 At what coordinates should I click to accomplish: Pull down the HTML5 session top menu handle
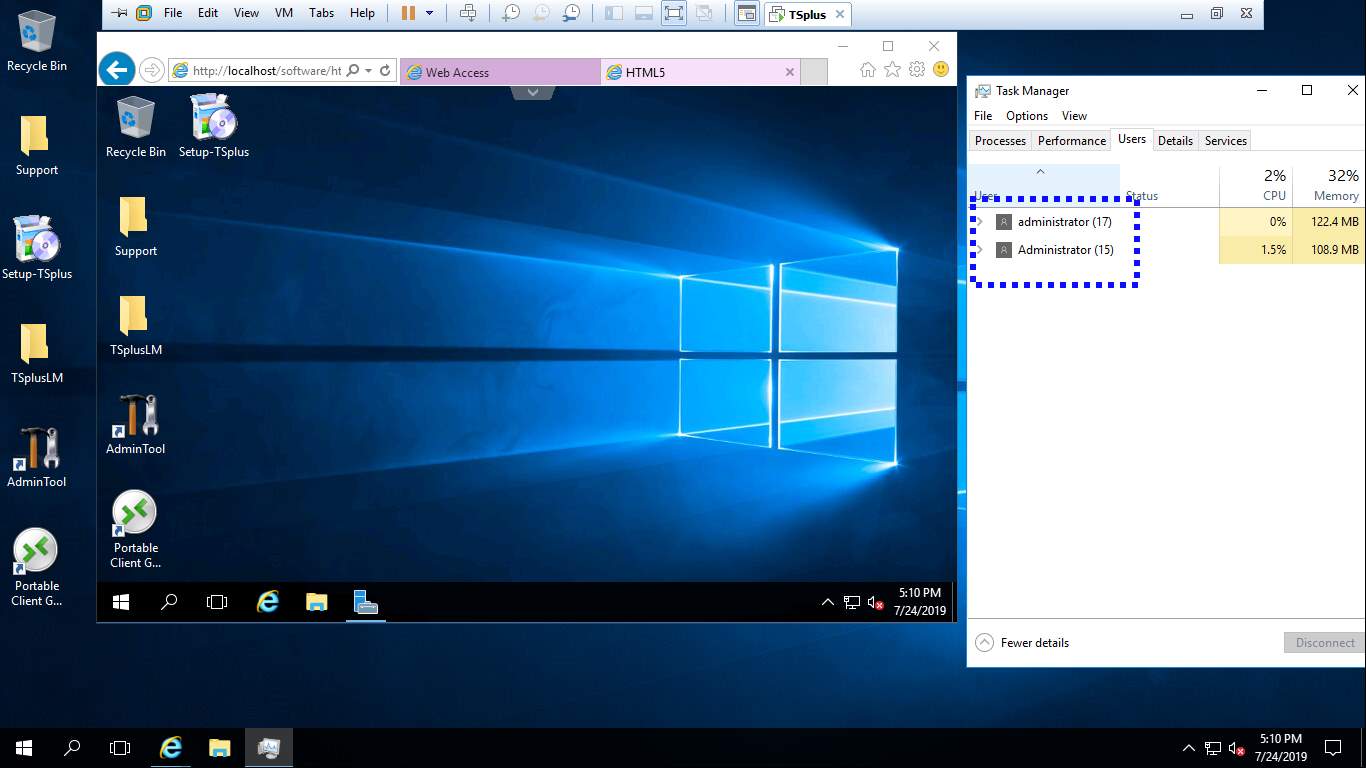click(533, 92)
